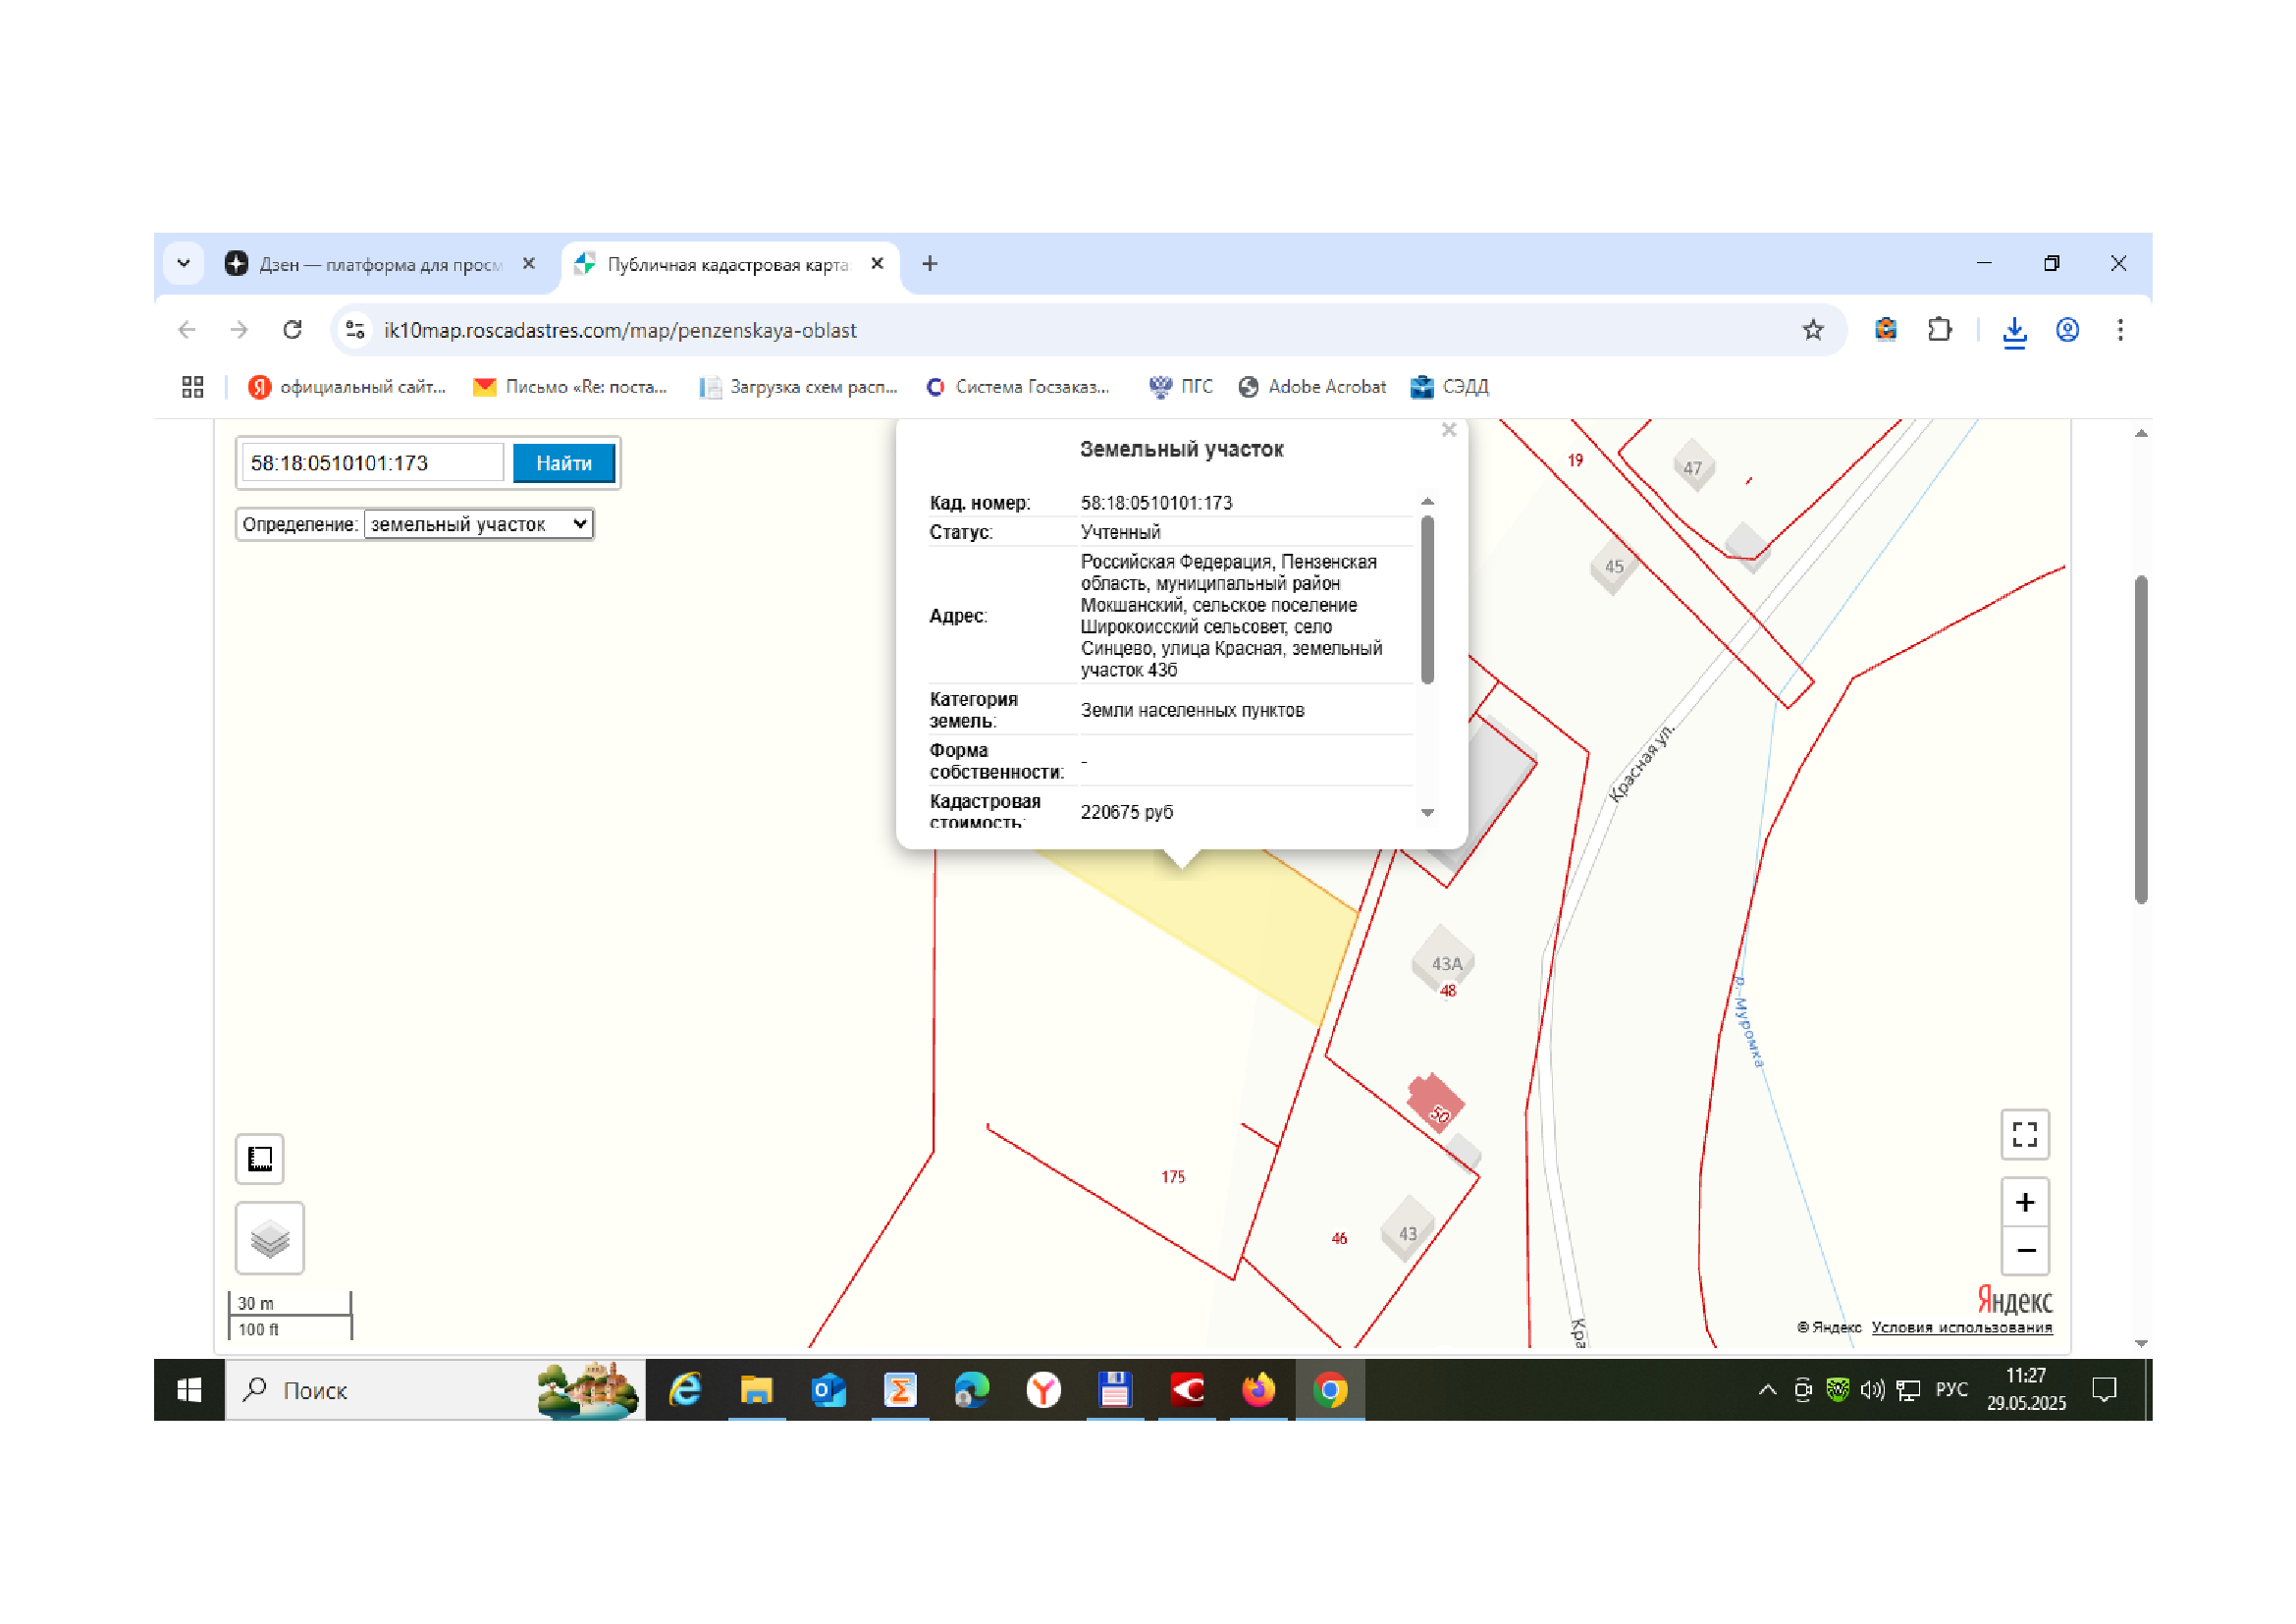This screenshot has width=2296, height=1624.
Task: Zoom out the map with minus
Action: point(2025,1251)
